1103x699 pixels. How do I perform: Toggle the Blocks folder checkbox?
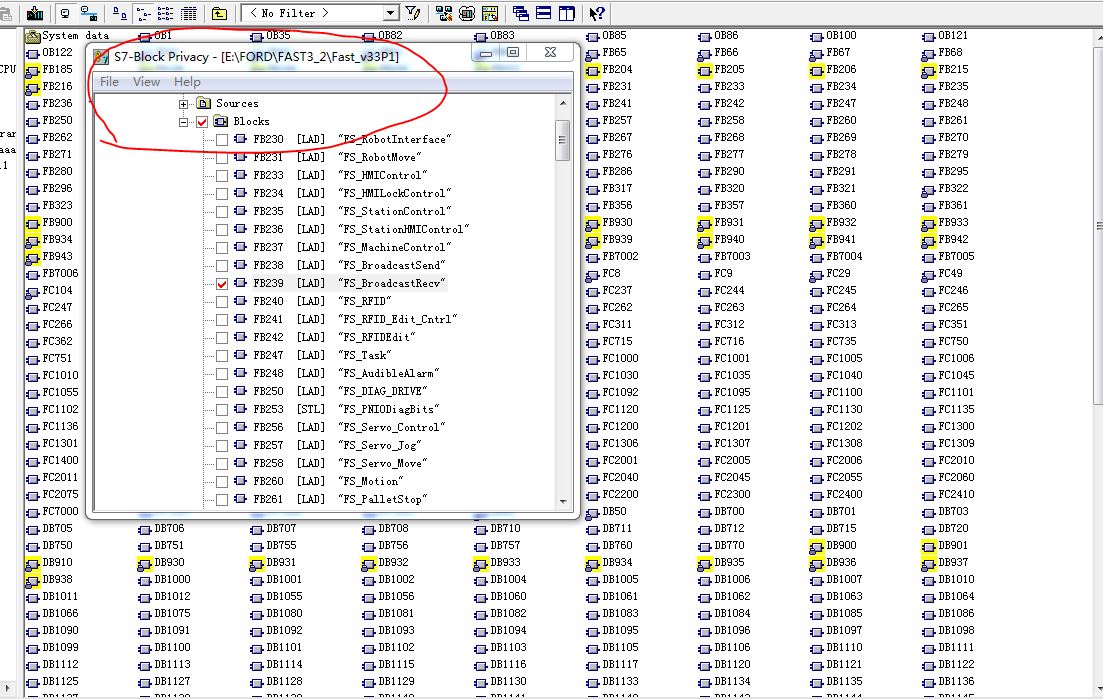[x=202, y=122]
